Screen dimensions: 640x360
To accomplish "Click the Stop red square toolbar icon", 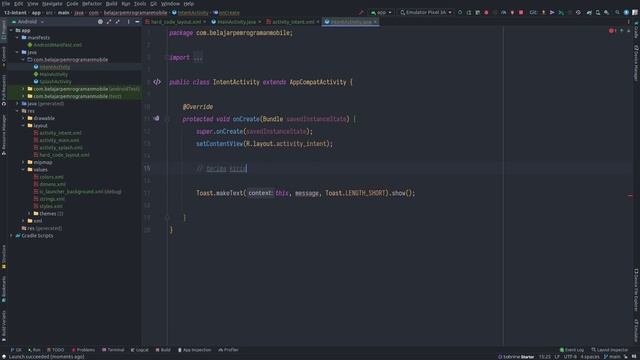I will point(521,13).
